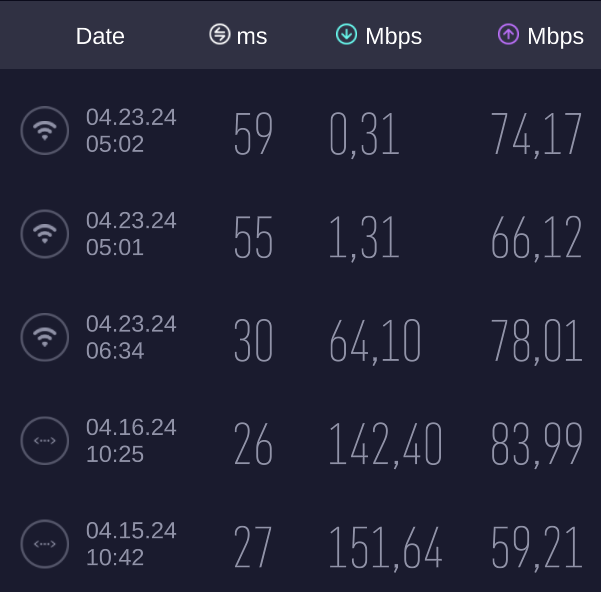The height and width of the screenshot is (592, 601).
Task: Click the ethernet icon for 04.16.24 test
Action: click(44, 441)
